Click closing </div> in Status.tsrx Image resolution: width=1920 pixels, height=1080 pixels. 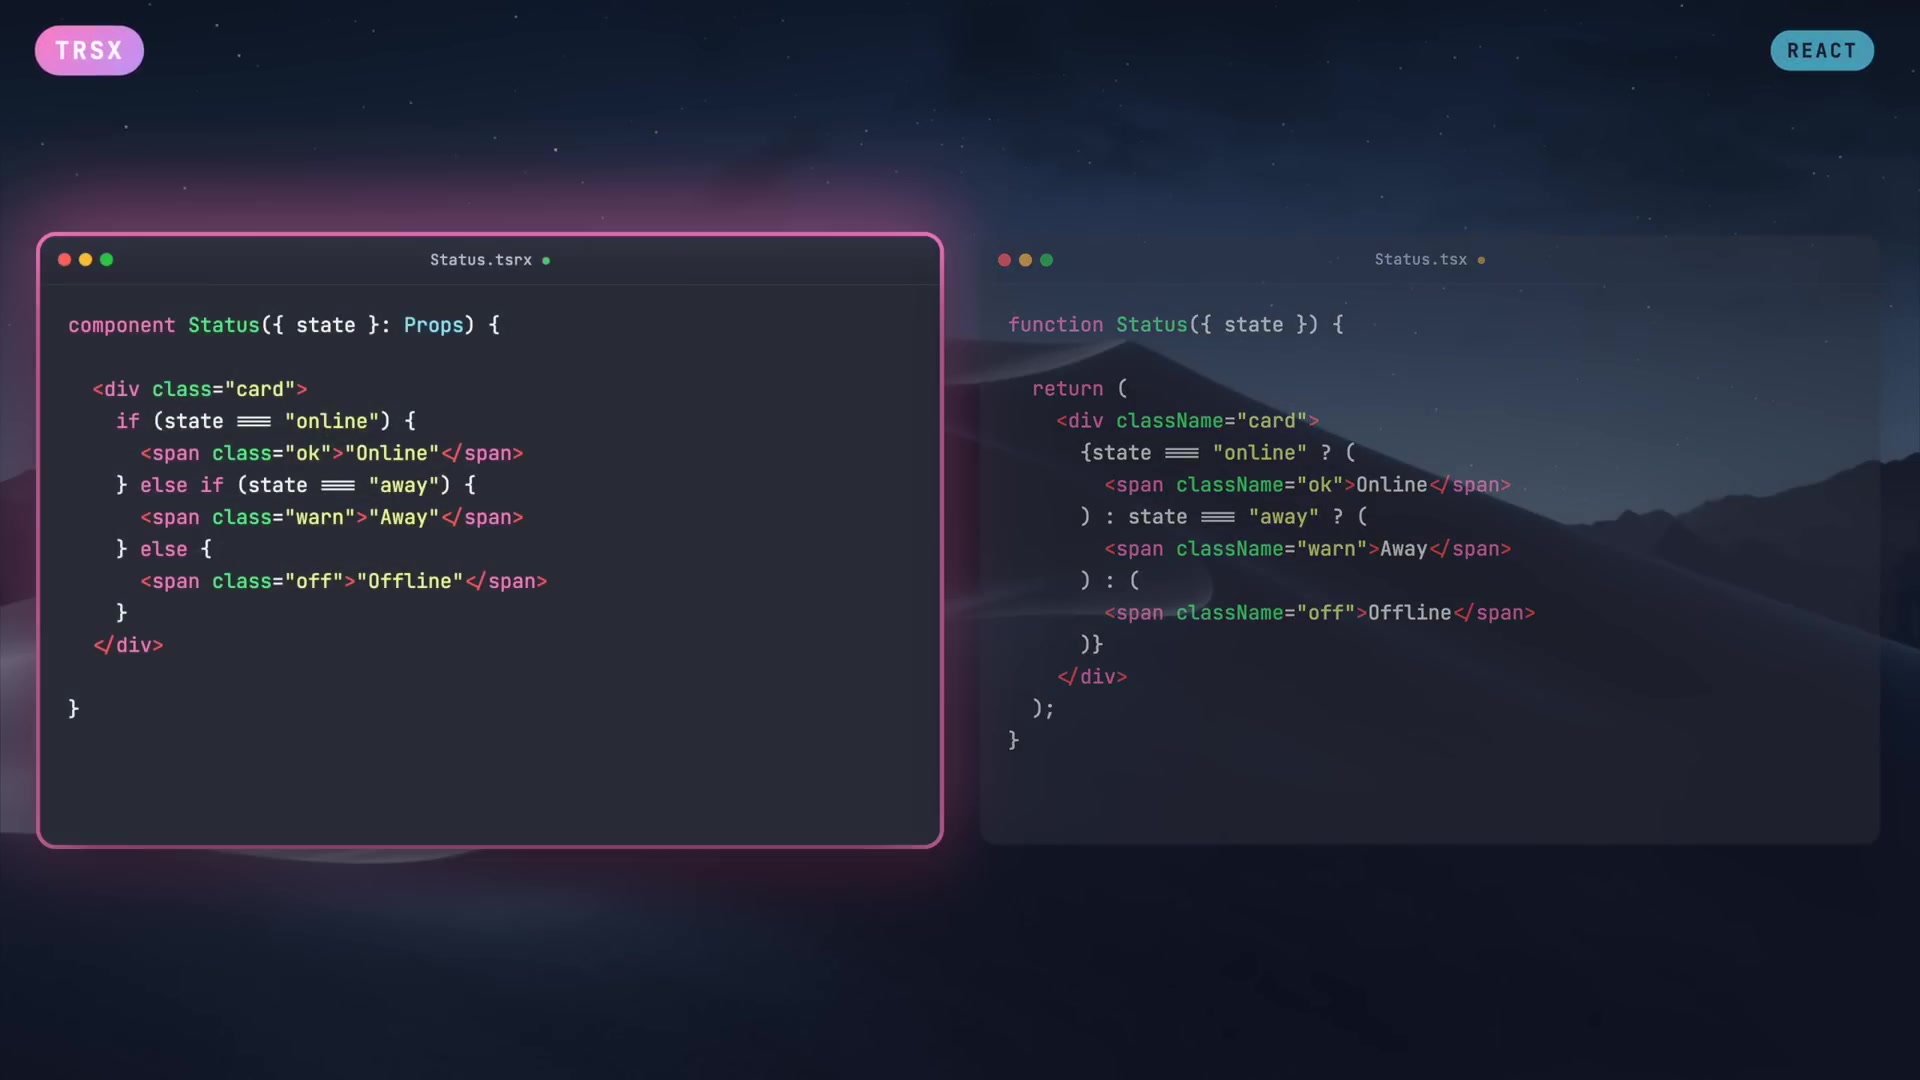[x=128, y=645]
